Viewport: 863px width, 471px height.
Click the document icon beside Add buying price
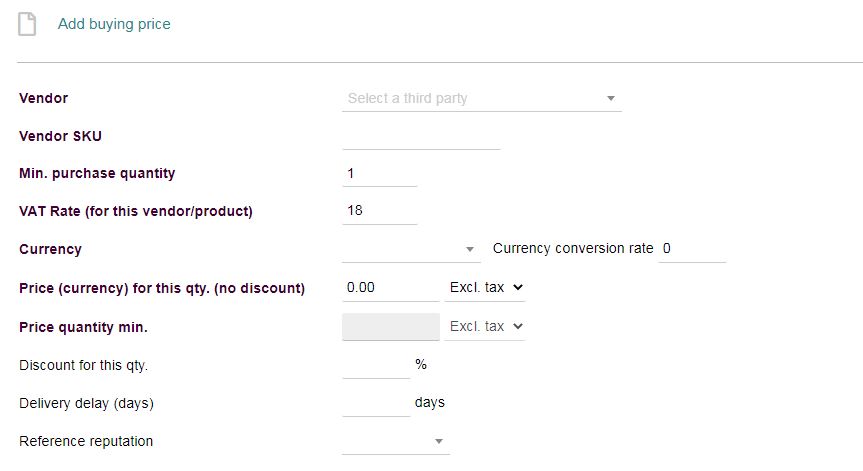[x=27, y=24]
